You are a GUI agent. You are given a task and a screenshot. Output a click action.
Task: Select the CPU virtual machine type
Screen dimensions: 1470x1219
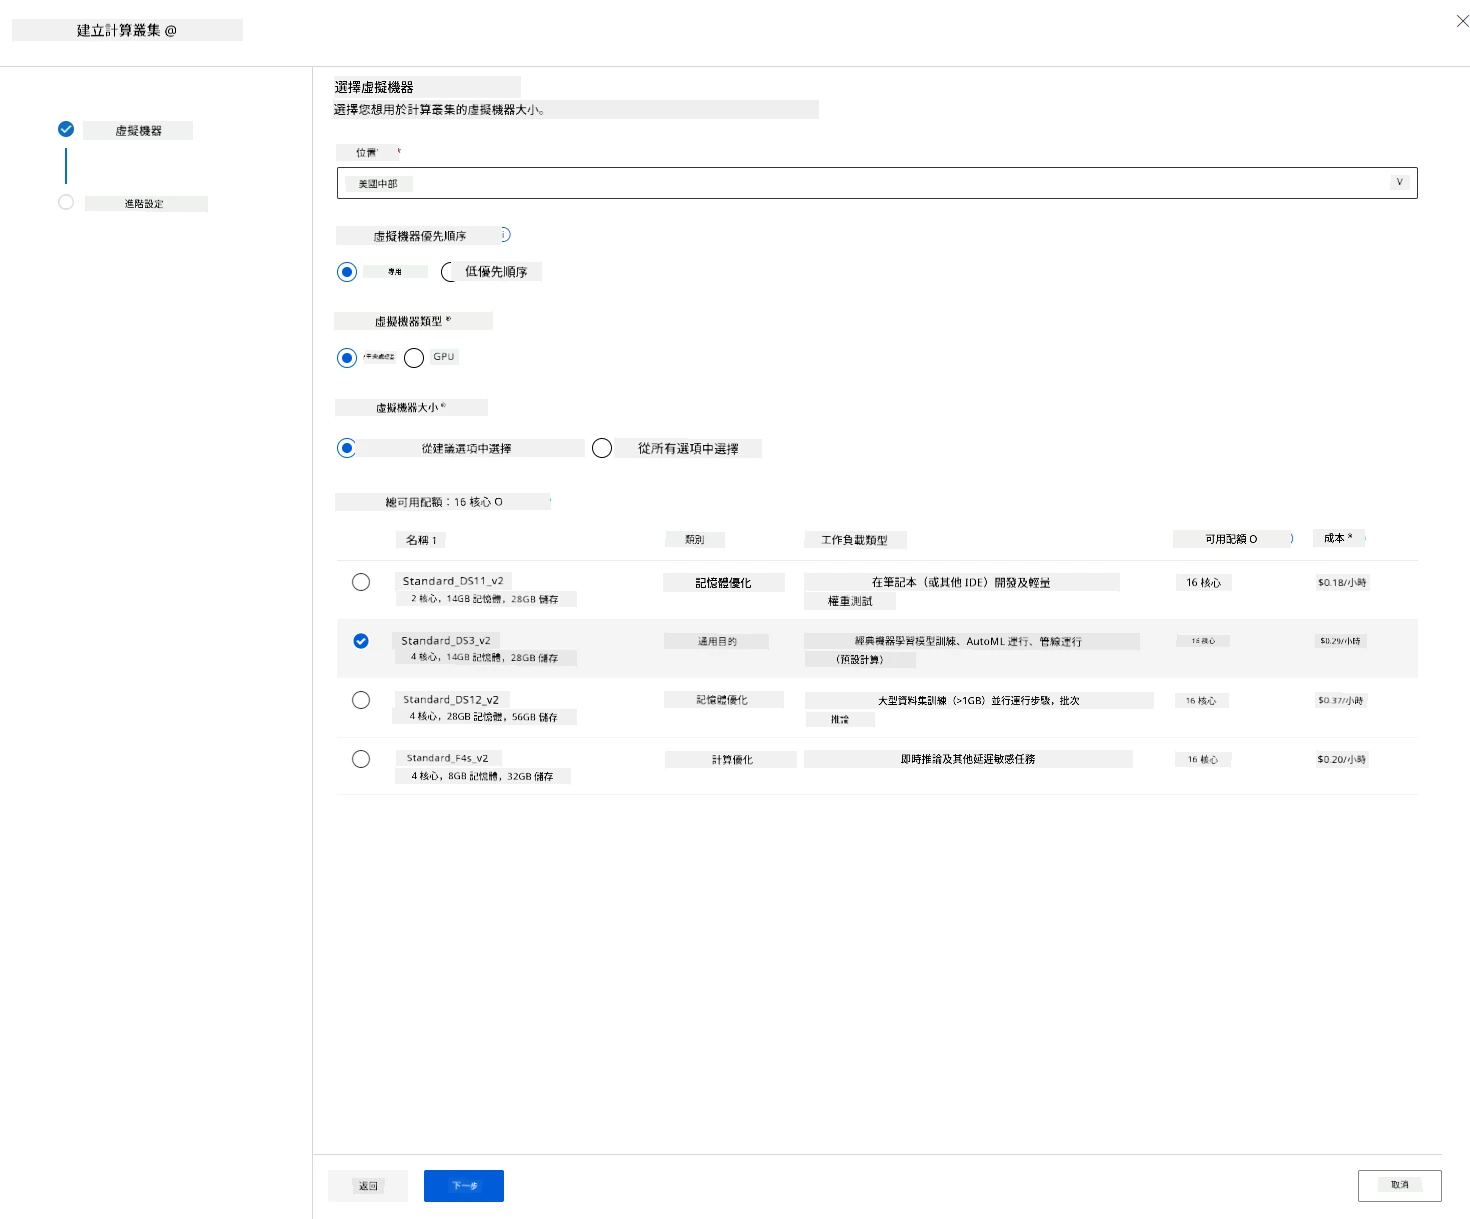[x=347, y=358]
